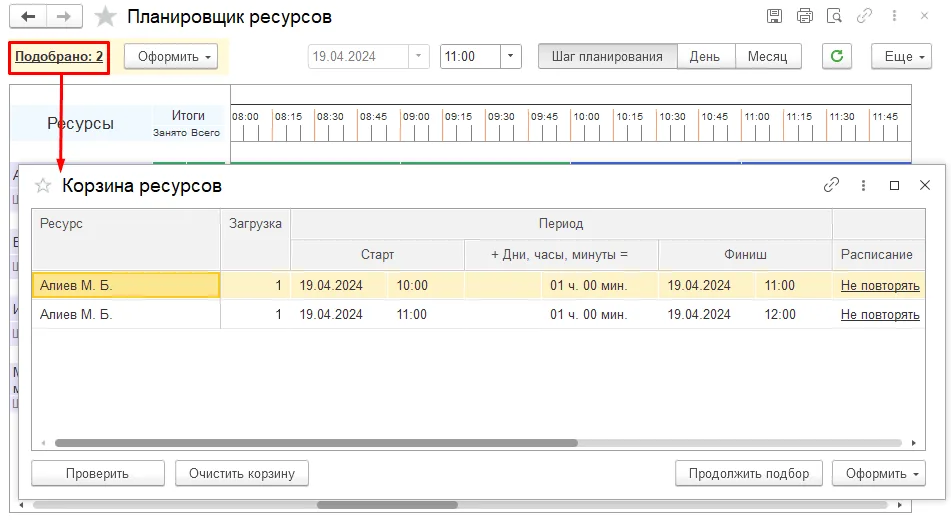951x522 pixels.
Task: Click start time 10:00 in first row
Action: point(412,286)
